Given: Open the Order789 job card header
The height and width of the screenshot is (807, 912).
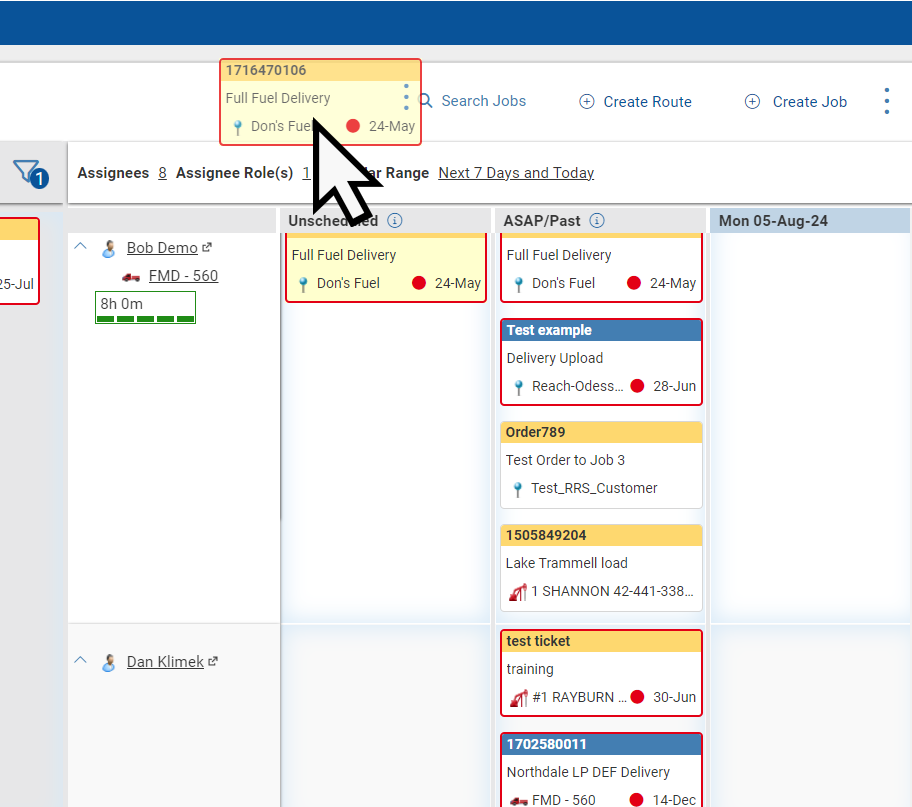Looking at the screenshot, I should [x=601, y=432].
